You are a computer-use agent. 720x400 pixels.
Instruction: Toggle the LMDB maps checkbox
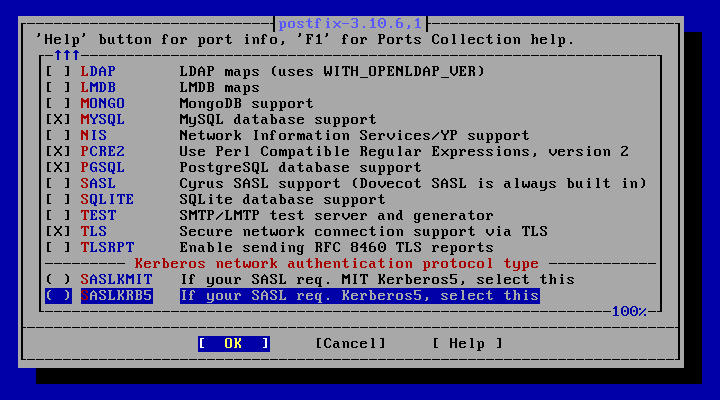click(58, 88)
